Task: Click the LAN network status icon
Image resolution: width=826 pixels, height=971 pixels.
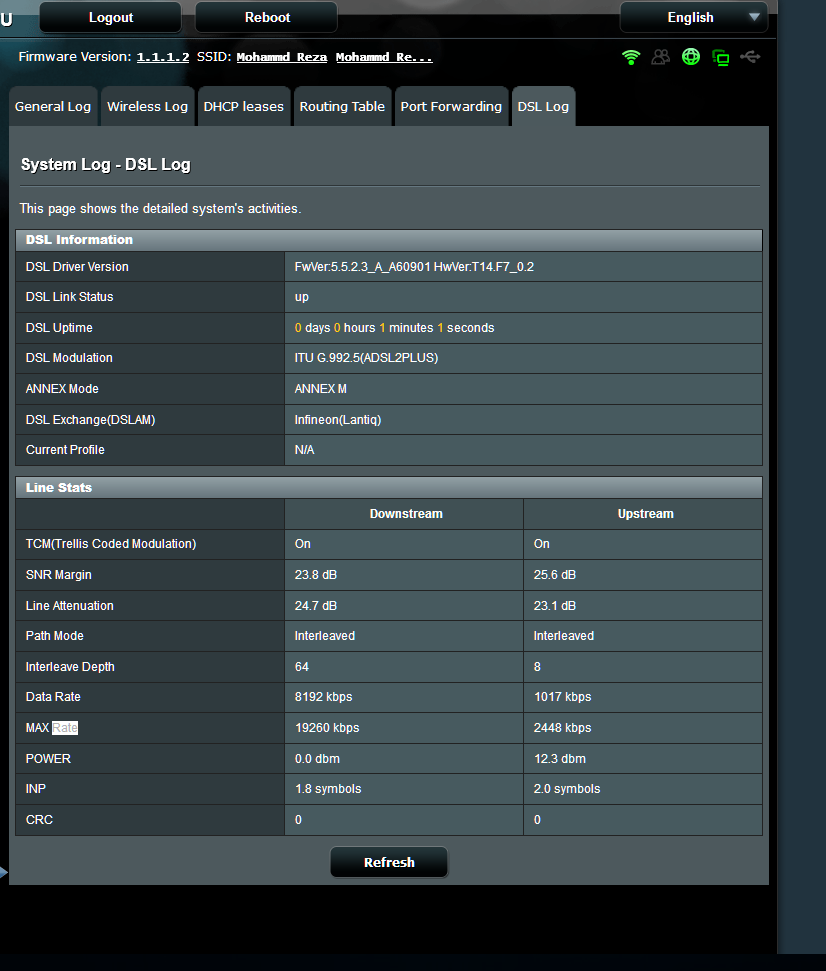Action: (720, 58)
